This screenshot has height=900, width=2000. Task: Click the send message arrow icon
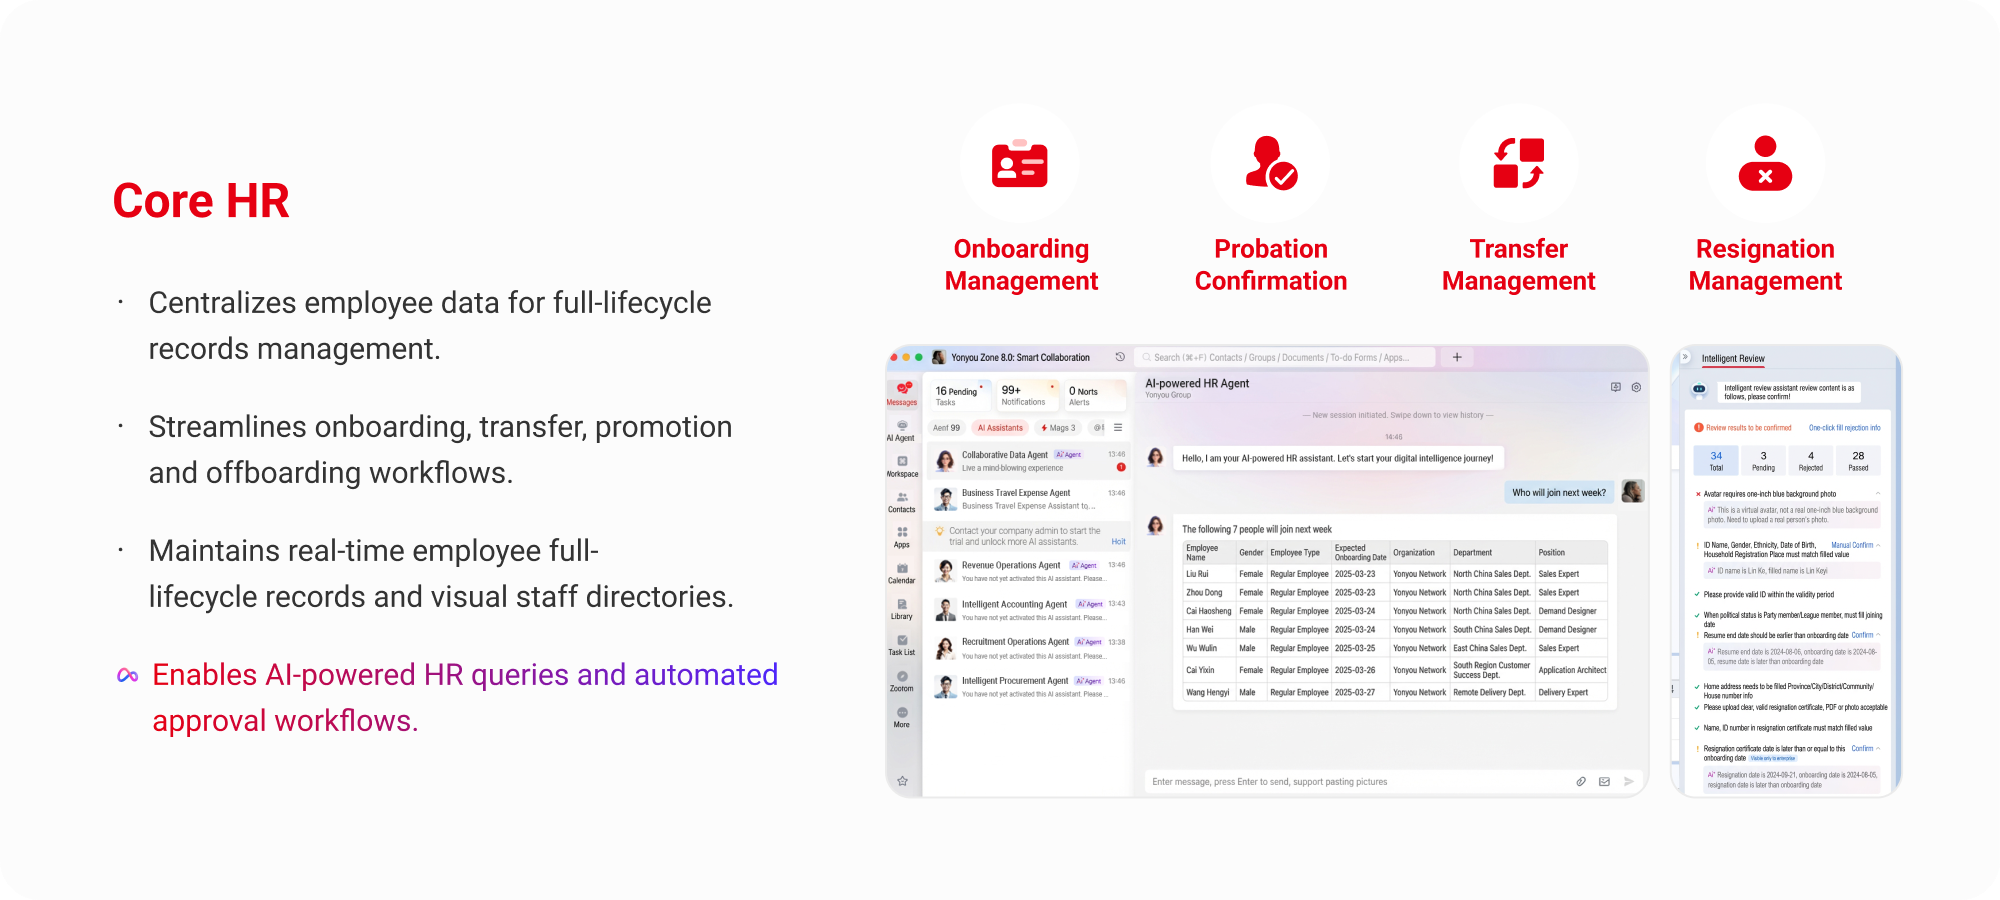pyautogui.click(x=1629, y=782)
